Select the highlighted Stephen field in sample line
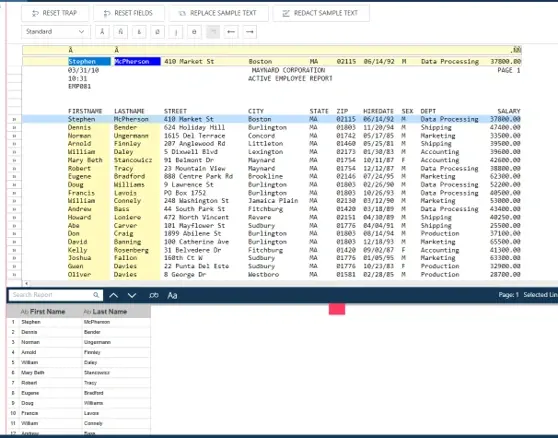Screen dimensions: 558x438 [89, 62]
